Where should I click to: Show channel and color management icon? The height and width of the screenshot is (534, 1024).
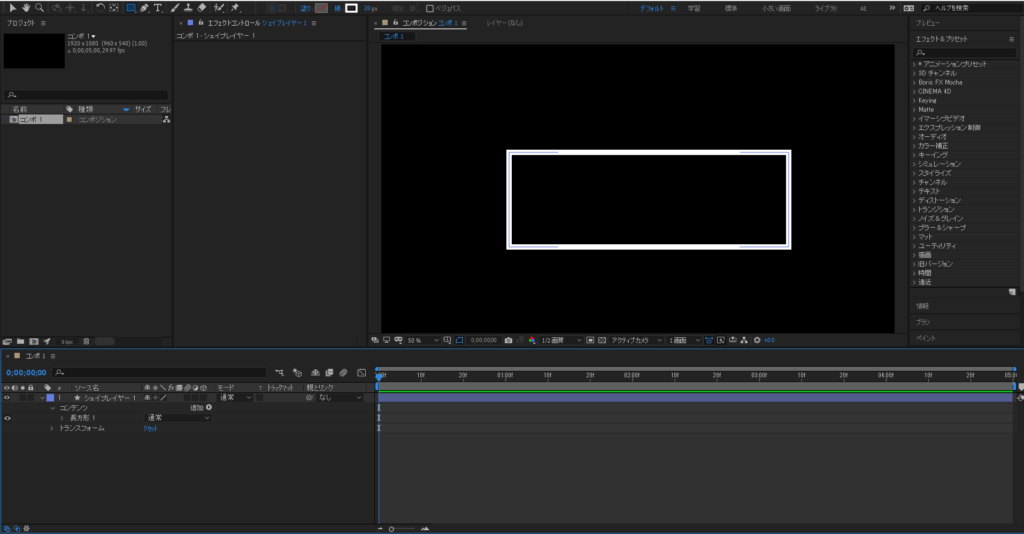pos(532,340)
